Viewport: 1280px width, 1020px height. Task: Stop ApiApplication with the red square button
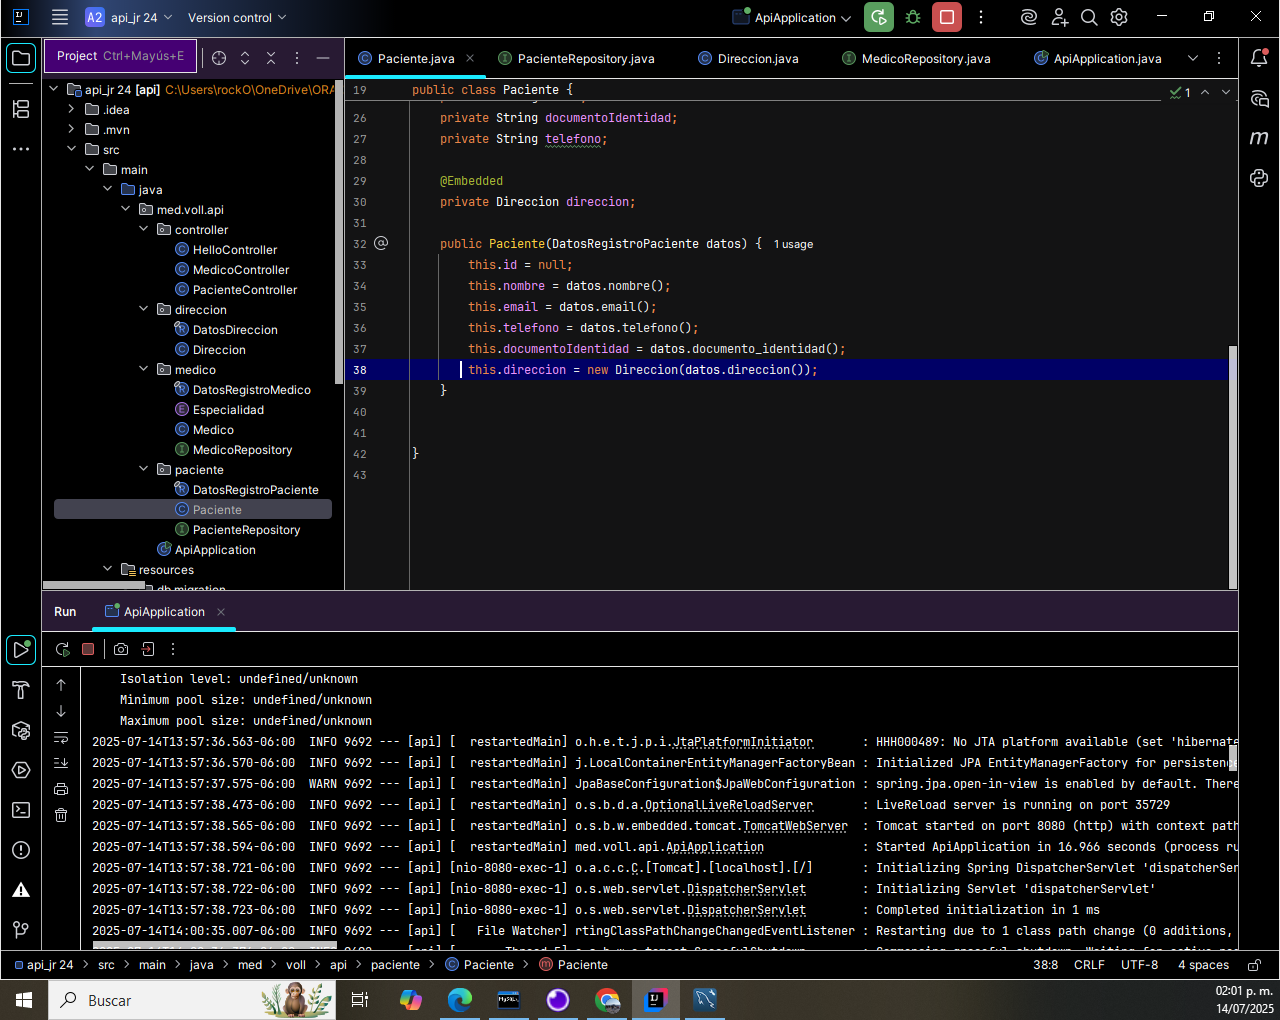[x=946, y=17]
